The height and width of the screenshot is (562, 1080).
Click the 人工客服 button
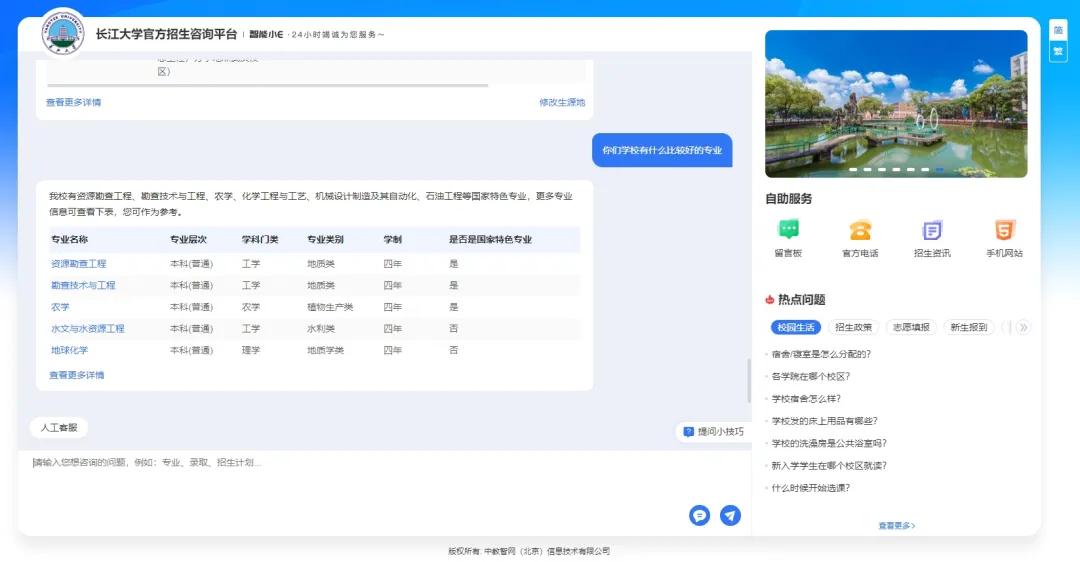[x=59, y=428]
